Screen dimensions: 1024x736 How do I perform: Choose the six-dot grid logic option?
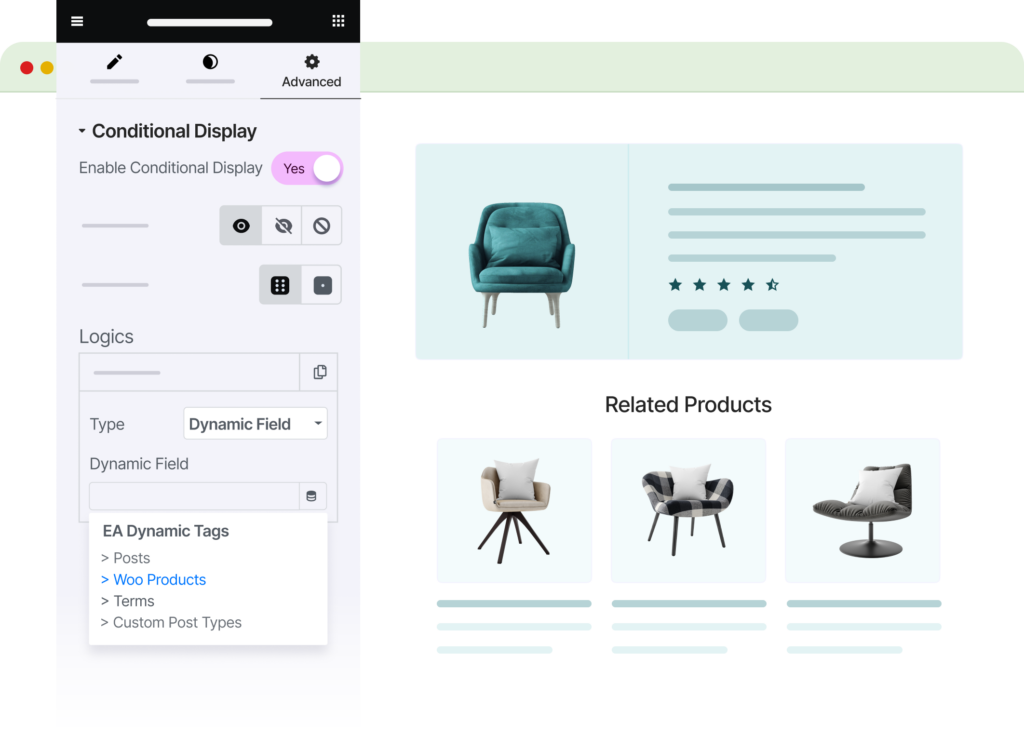click(280, 285)
